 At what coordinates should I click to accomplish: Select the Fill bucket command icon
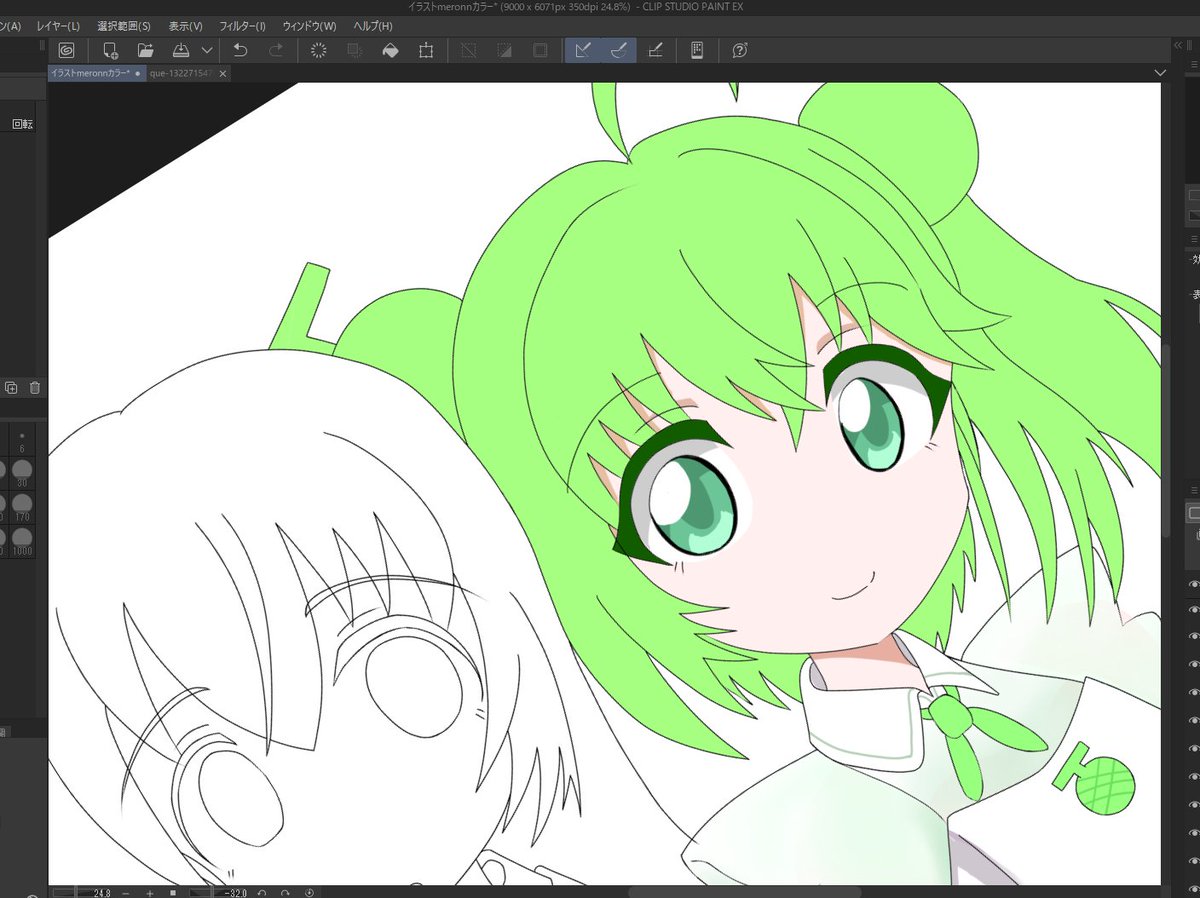390,50
